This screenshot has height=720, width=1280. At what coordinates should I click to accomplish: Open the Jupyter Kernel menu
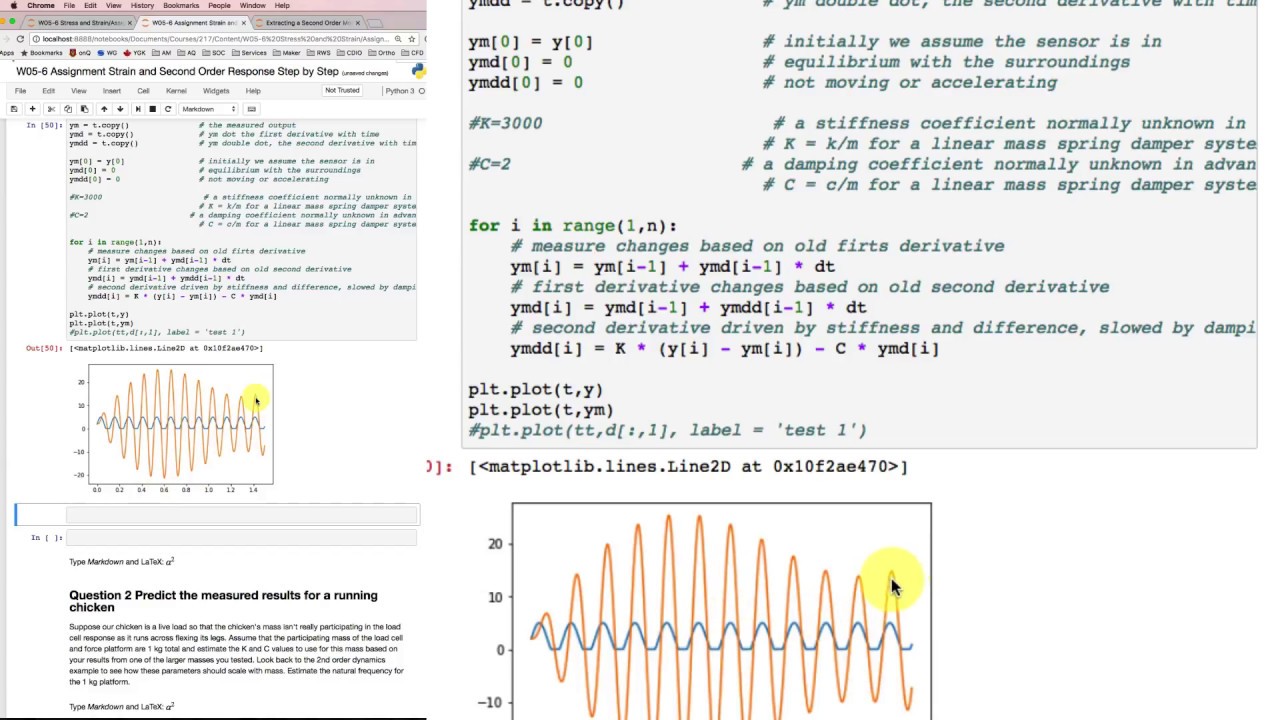(x=176, y=91)
